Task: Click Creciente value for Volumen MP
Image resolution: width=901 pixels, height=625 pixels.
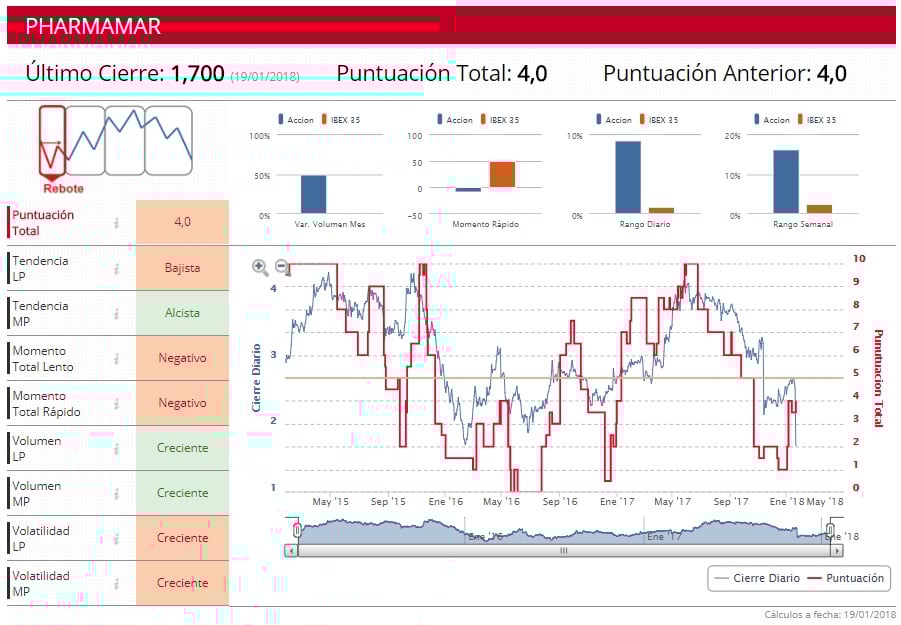Action: pos(182,493)
